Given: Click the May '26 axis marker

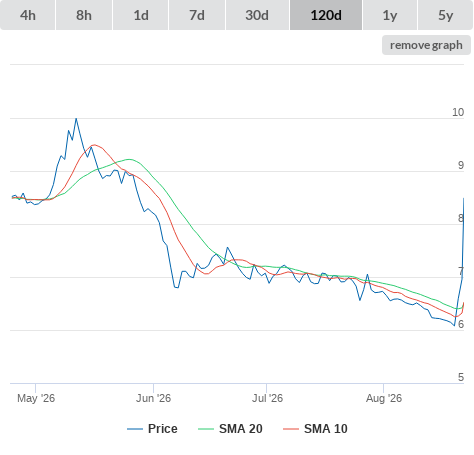Looking at the screenshot, I should (36, 398).
